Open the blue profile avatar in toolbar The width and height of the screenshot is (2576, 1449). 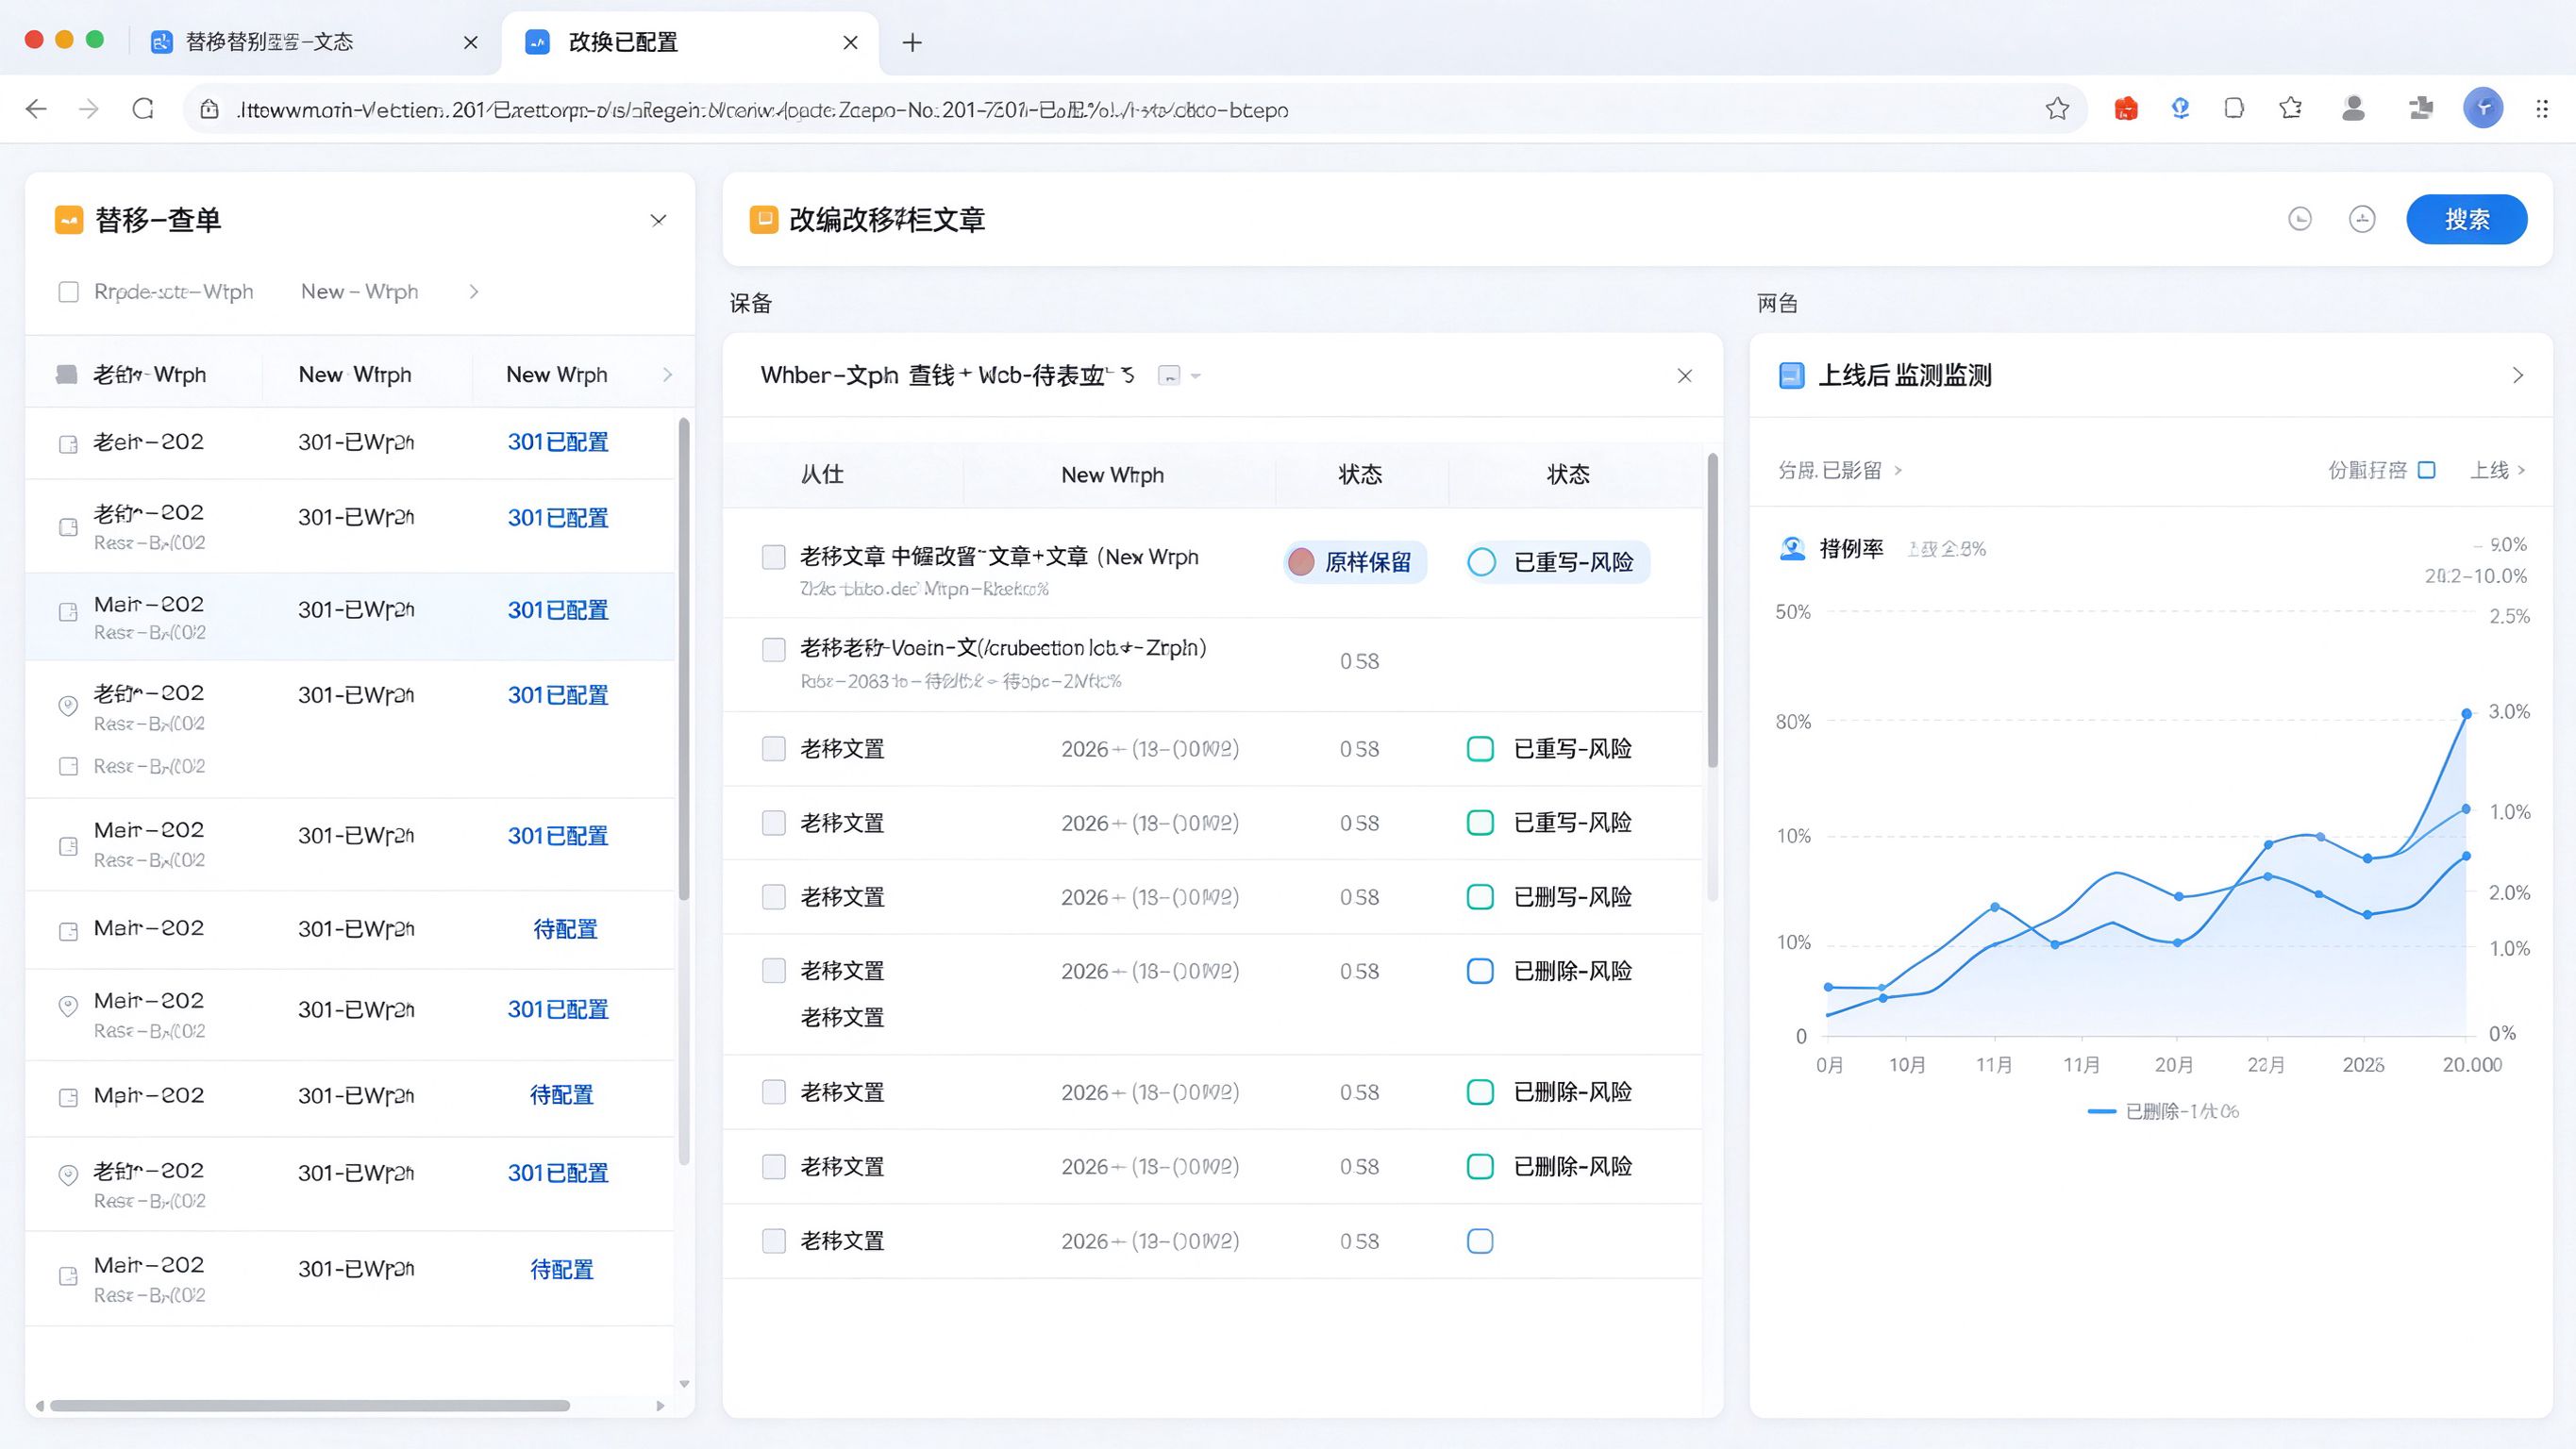2483,108
